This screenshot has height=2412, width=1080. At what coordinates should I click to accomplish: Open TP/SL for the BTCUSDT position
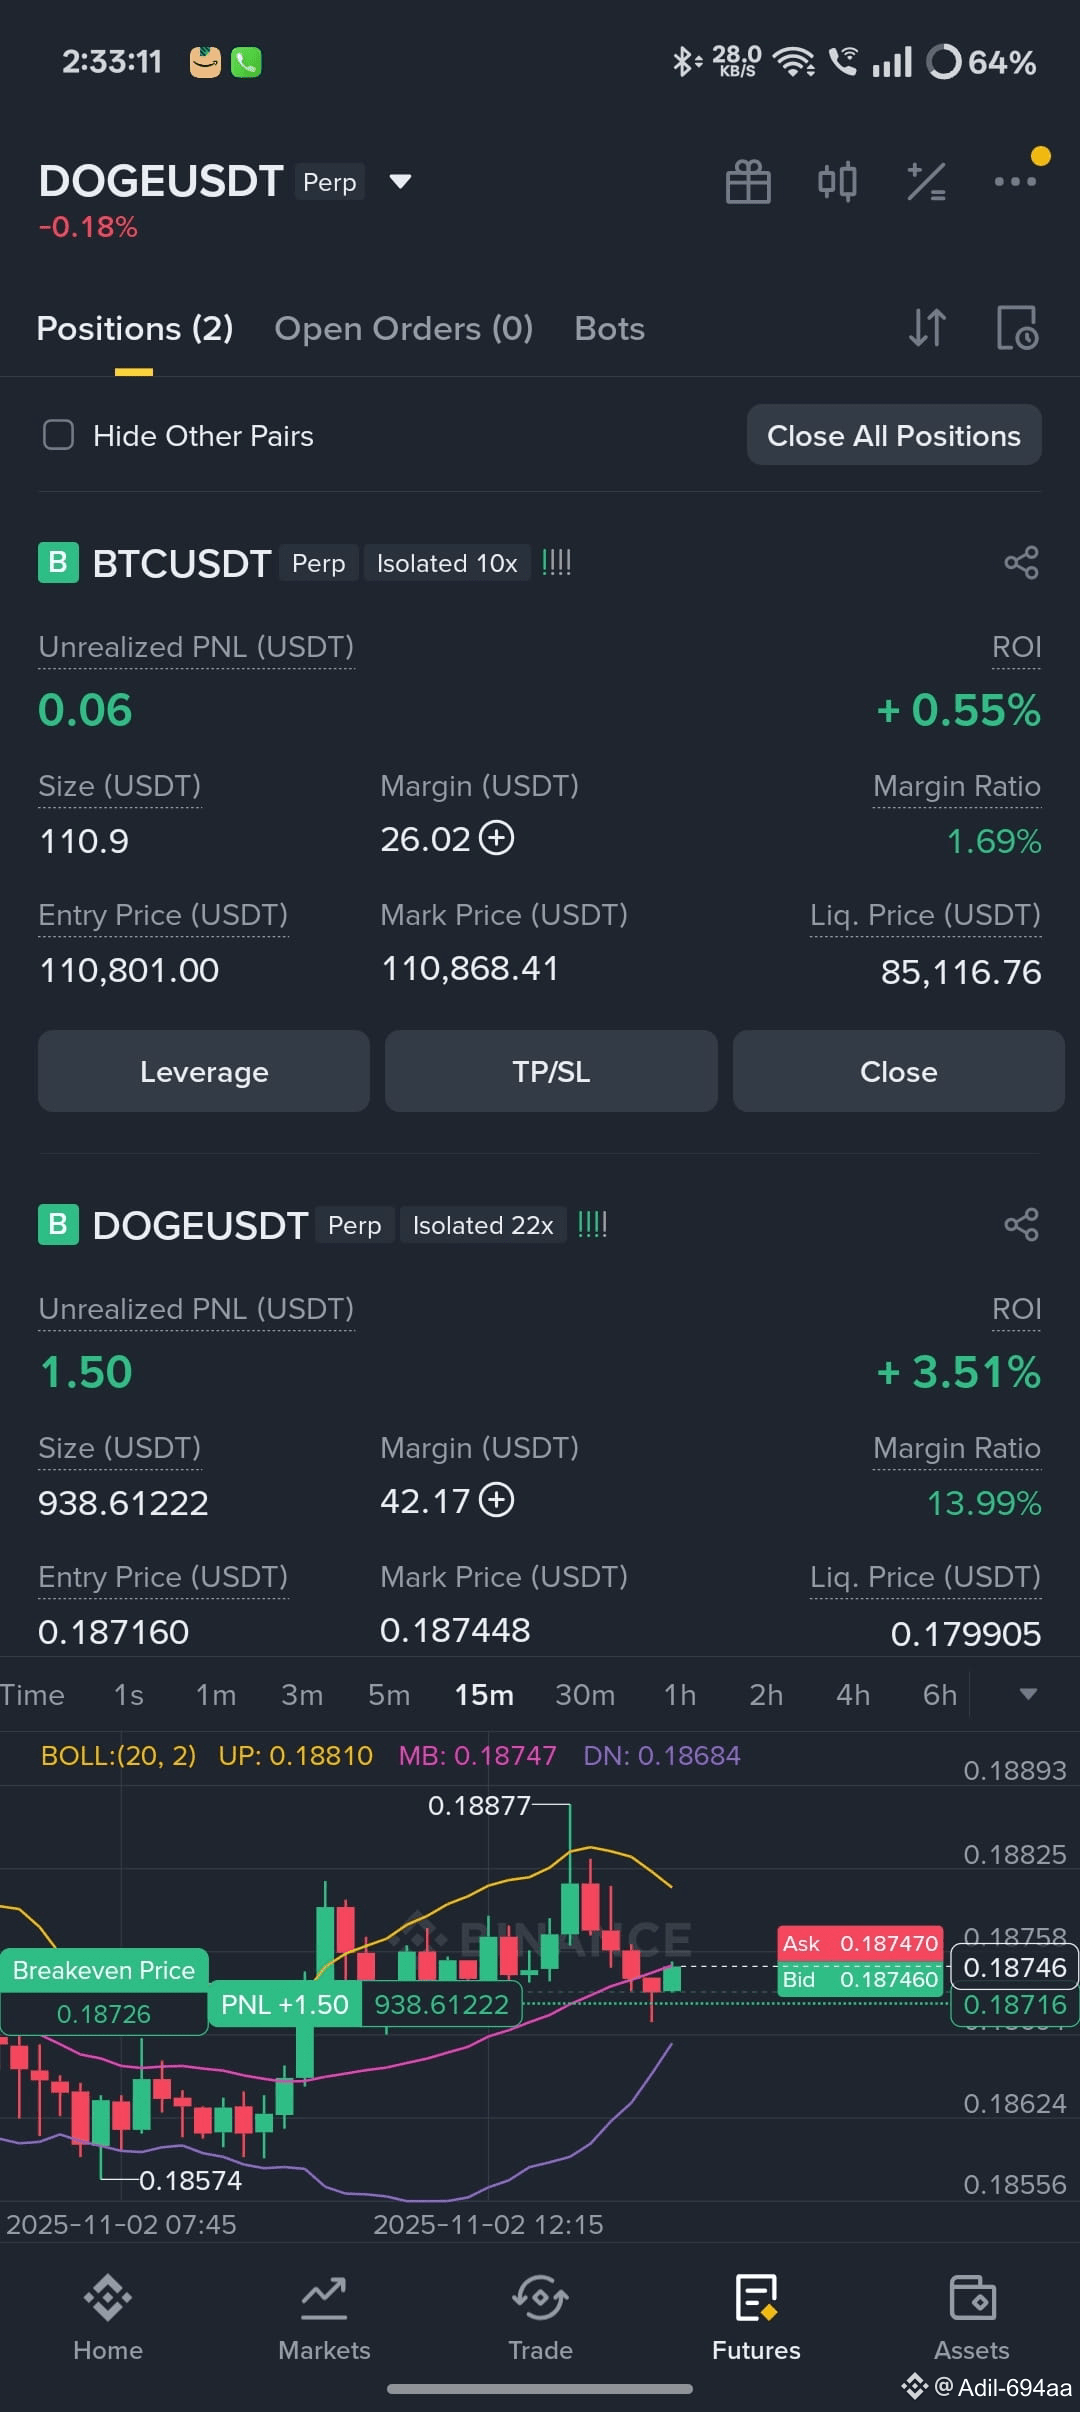[x=551, y=1071]
